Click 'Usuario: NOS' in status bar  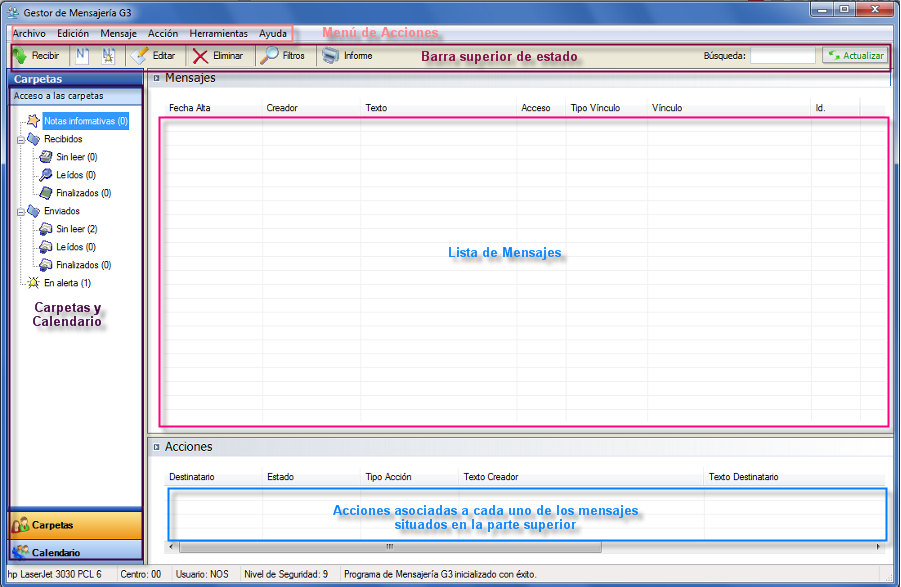point(202,574)
